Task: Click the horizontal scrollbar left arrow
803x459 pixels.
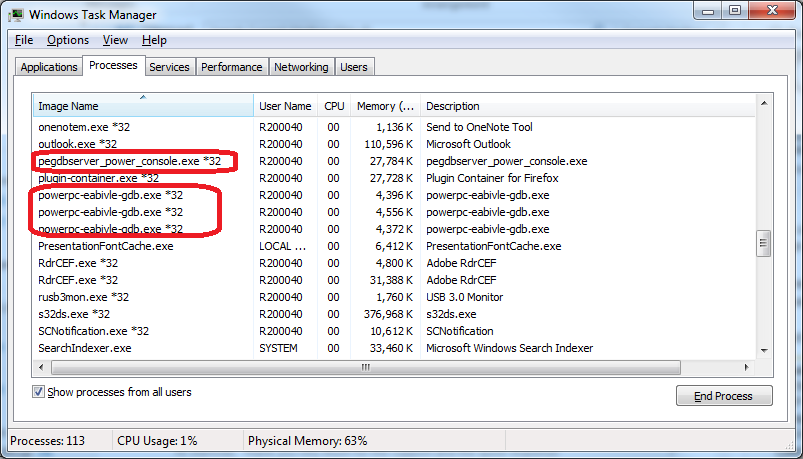Action: [x=41, y=367]
